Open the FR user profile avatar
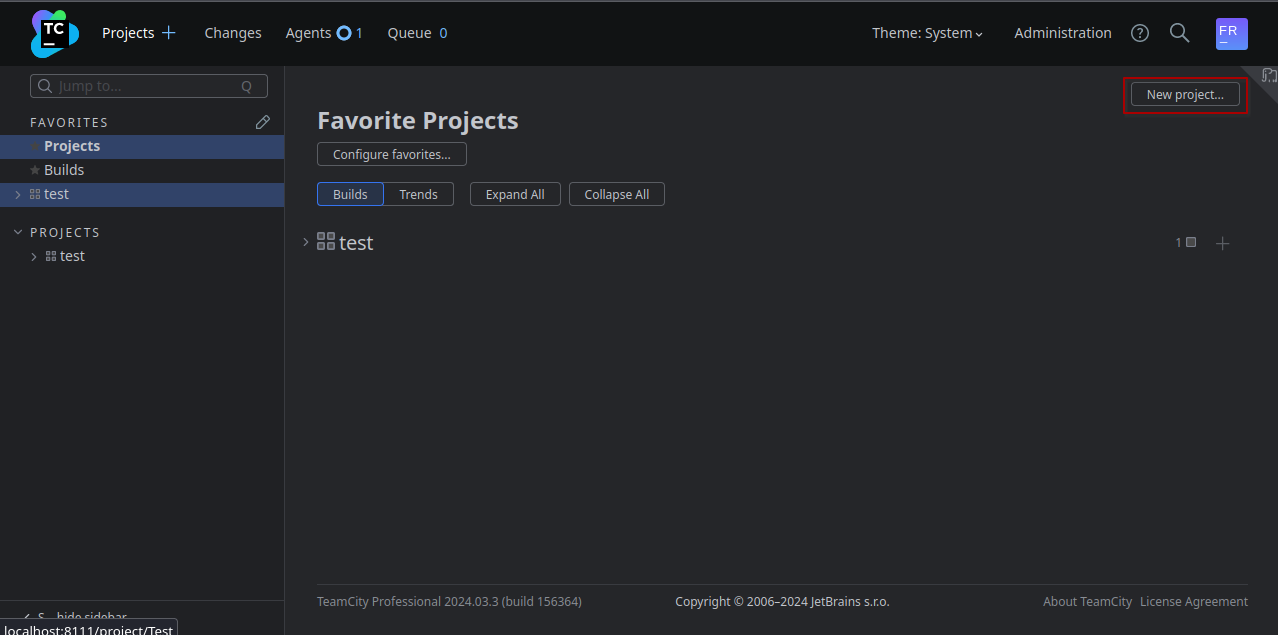Screen dimensions: 1278x635 point(1231,33)
